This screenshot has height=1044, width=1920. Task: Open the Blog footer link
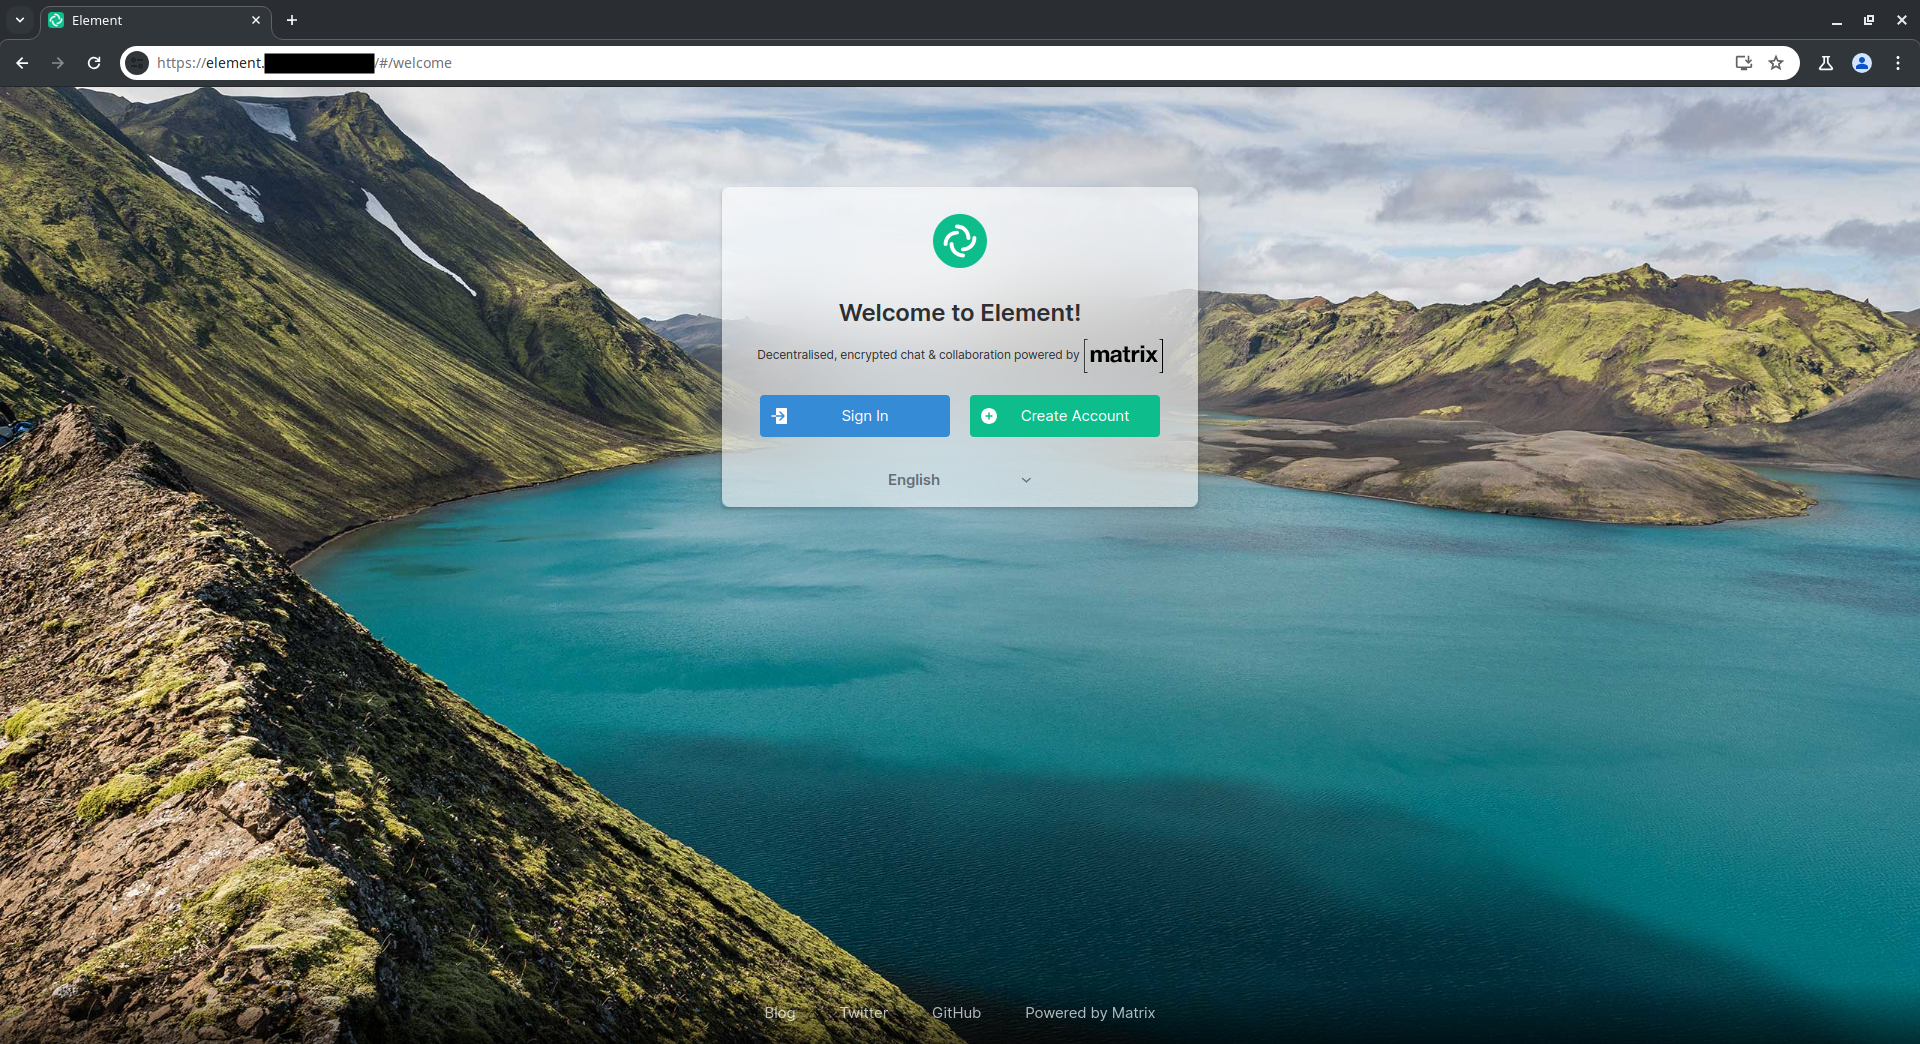point(779,1013)
